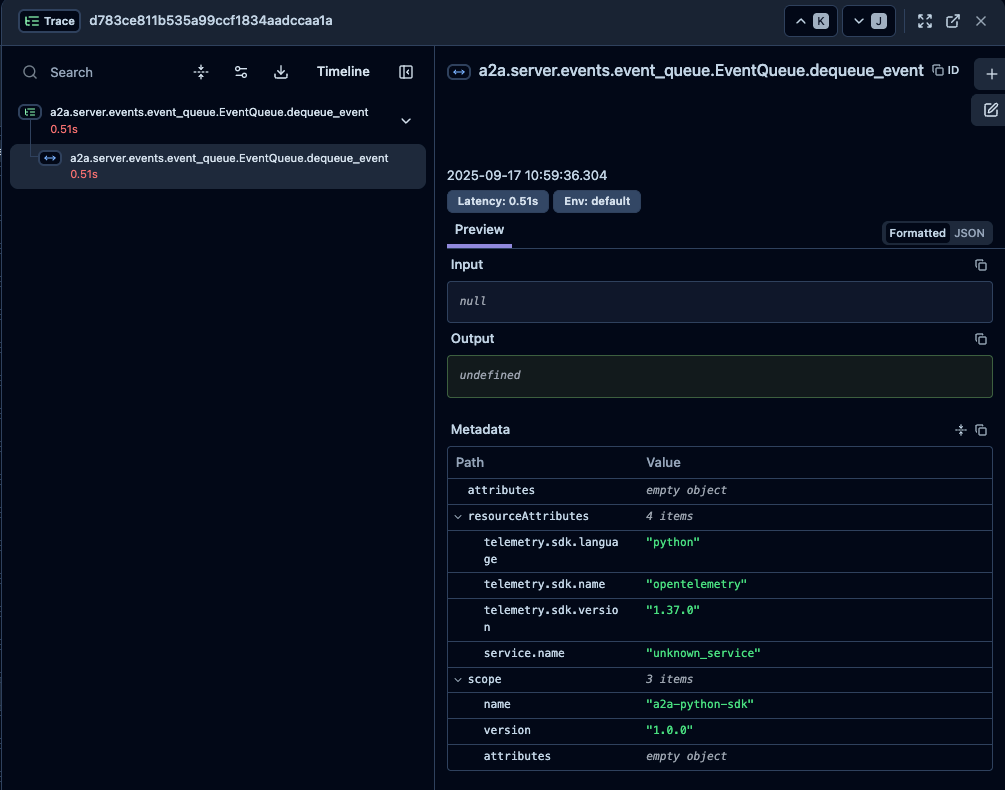Collapse the resourceAttributes row
This screenshot has height=790, width=1005.
coord(459,517)
